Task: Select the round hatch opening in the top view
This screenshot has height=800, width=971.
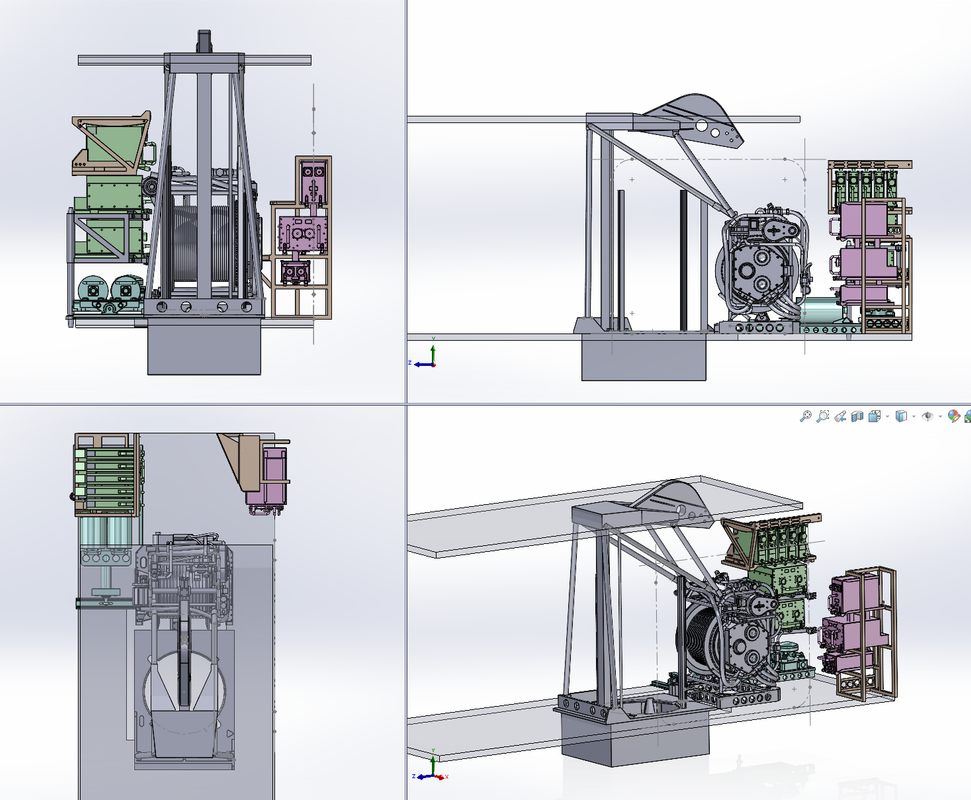Action: coord(184,690)
